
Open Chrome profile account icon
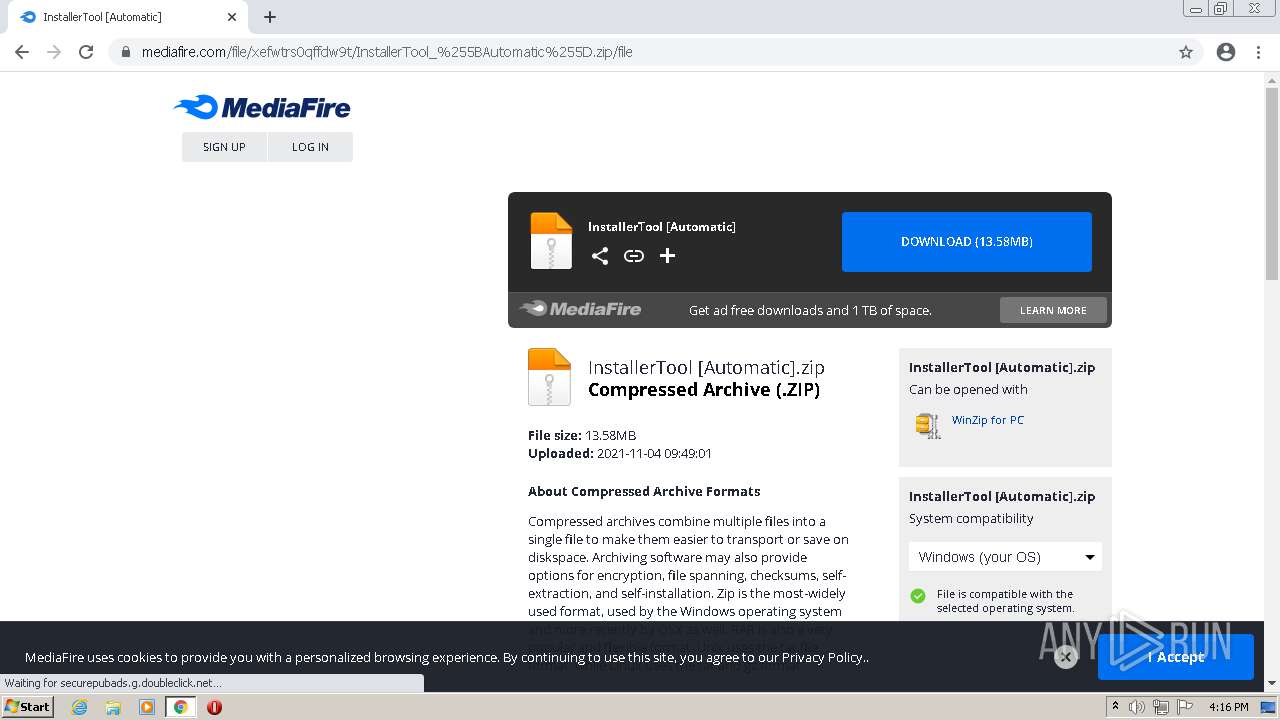(1226, 52)
